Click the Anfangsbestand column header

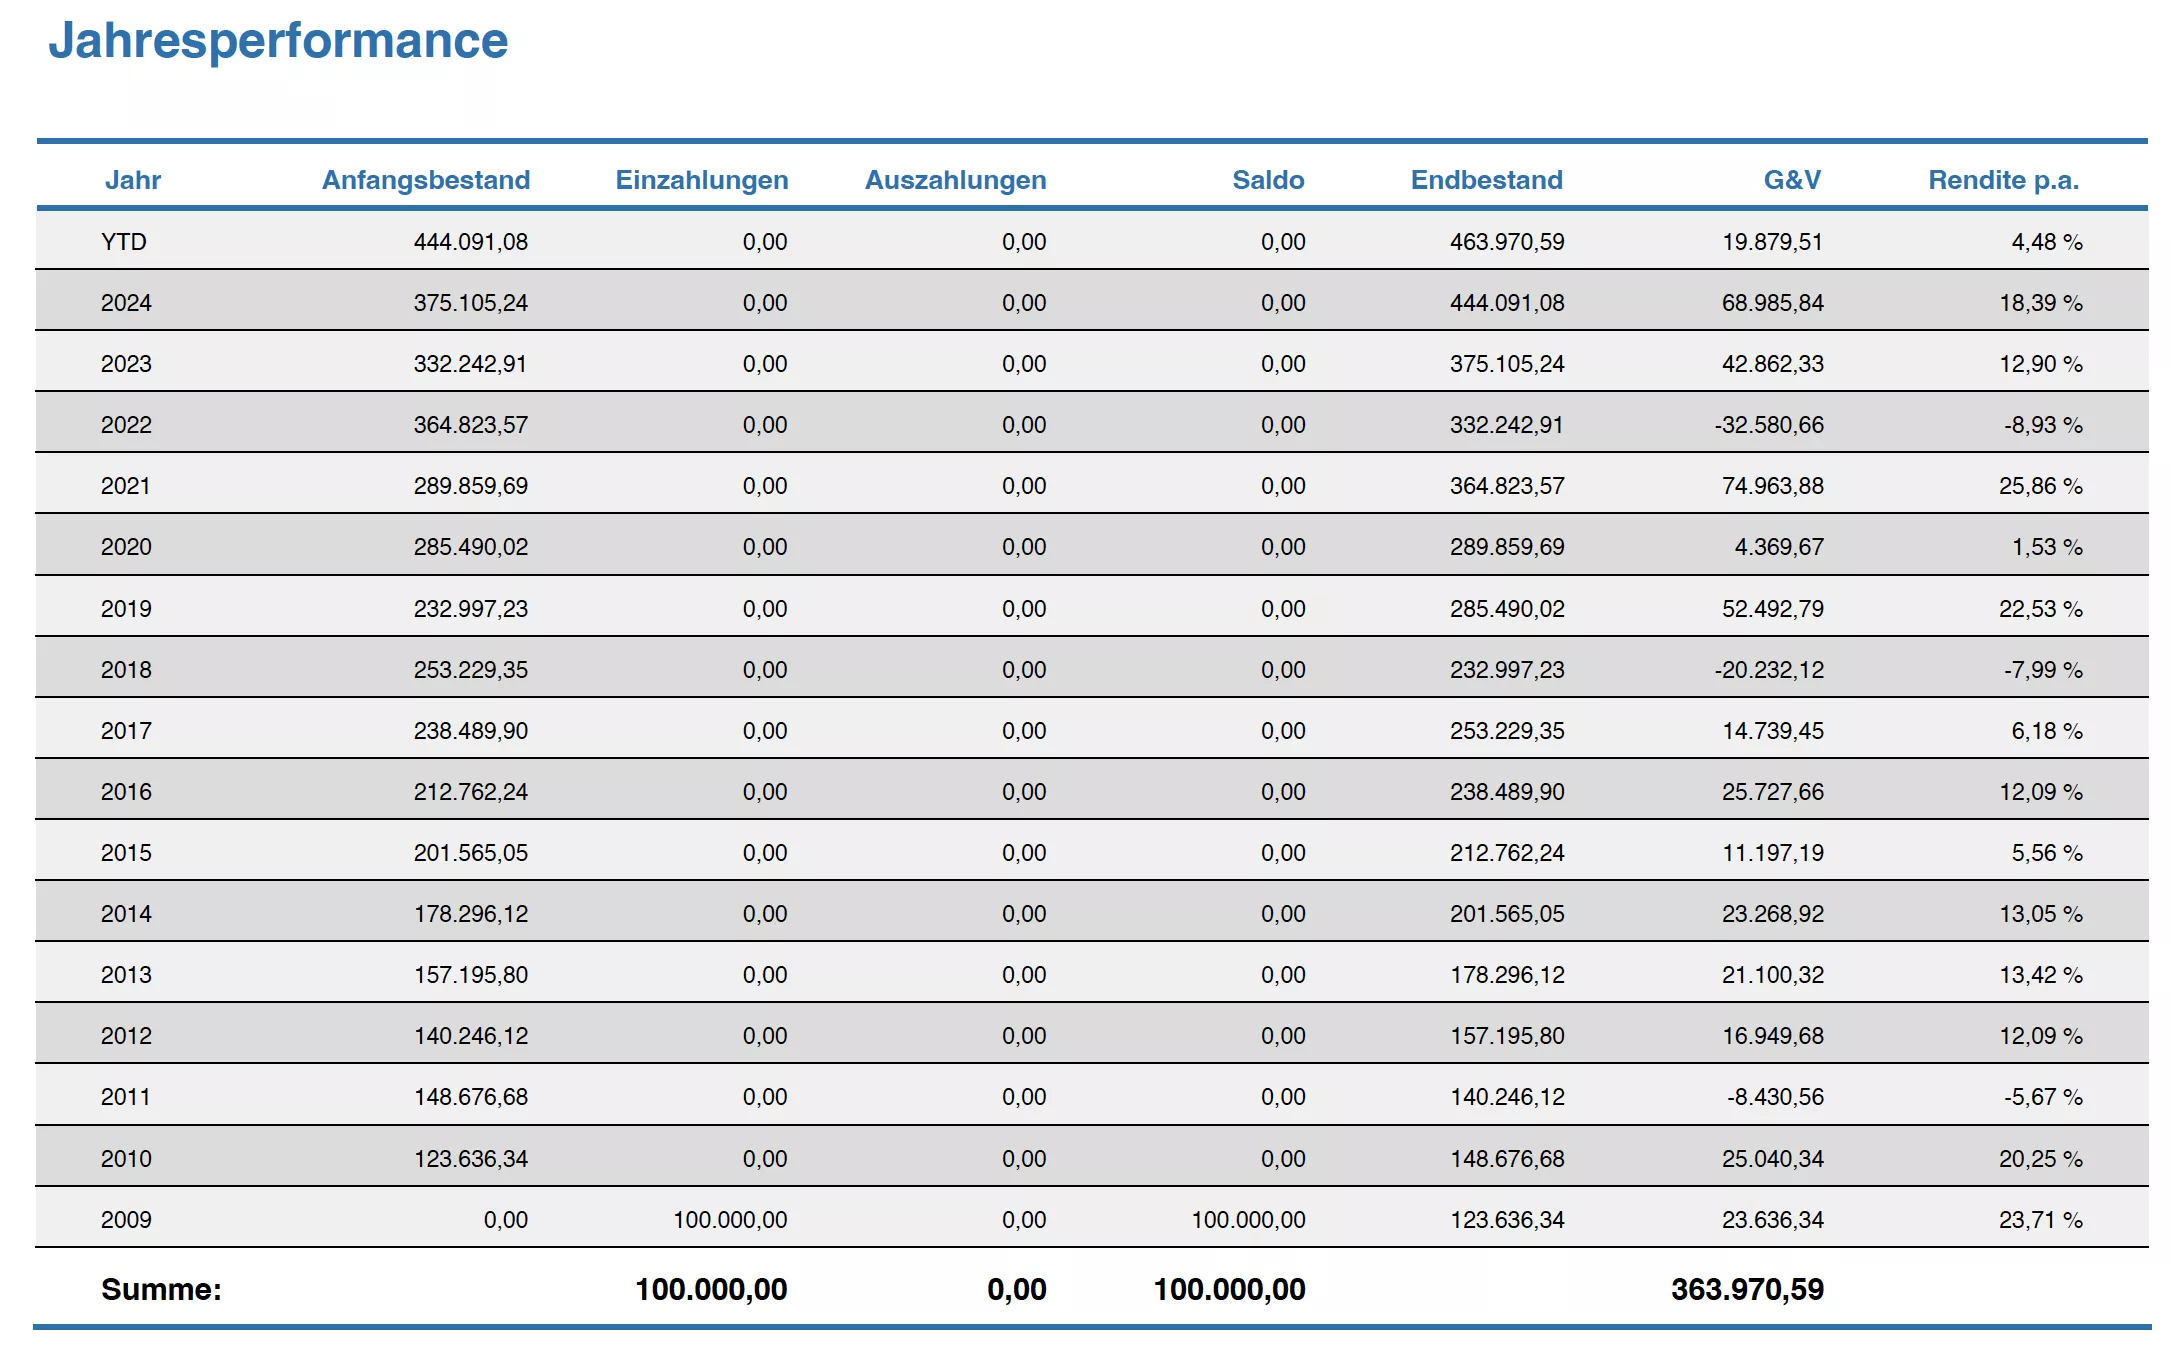pos(425,180)
